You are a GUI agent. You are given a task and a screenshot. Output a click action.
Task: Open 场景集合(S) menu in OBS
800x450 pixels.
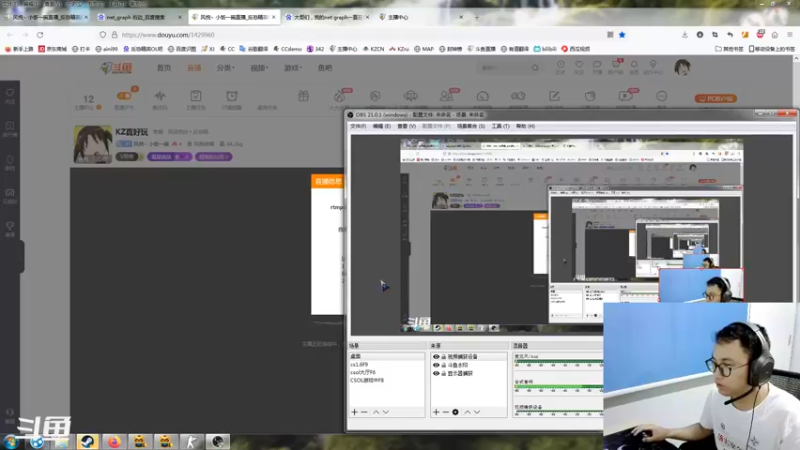point(471,126)
